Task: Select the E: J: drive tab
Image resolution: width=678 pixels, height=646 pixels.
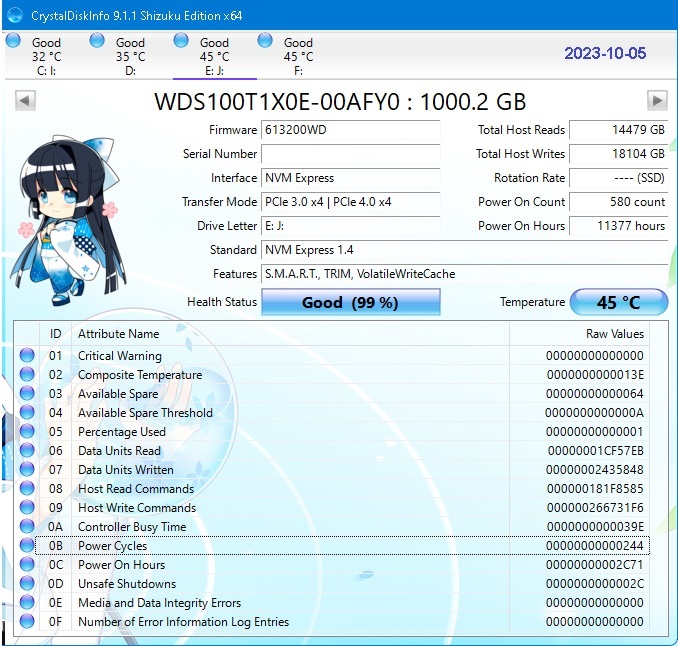Action: (214, 57)
